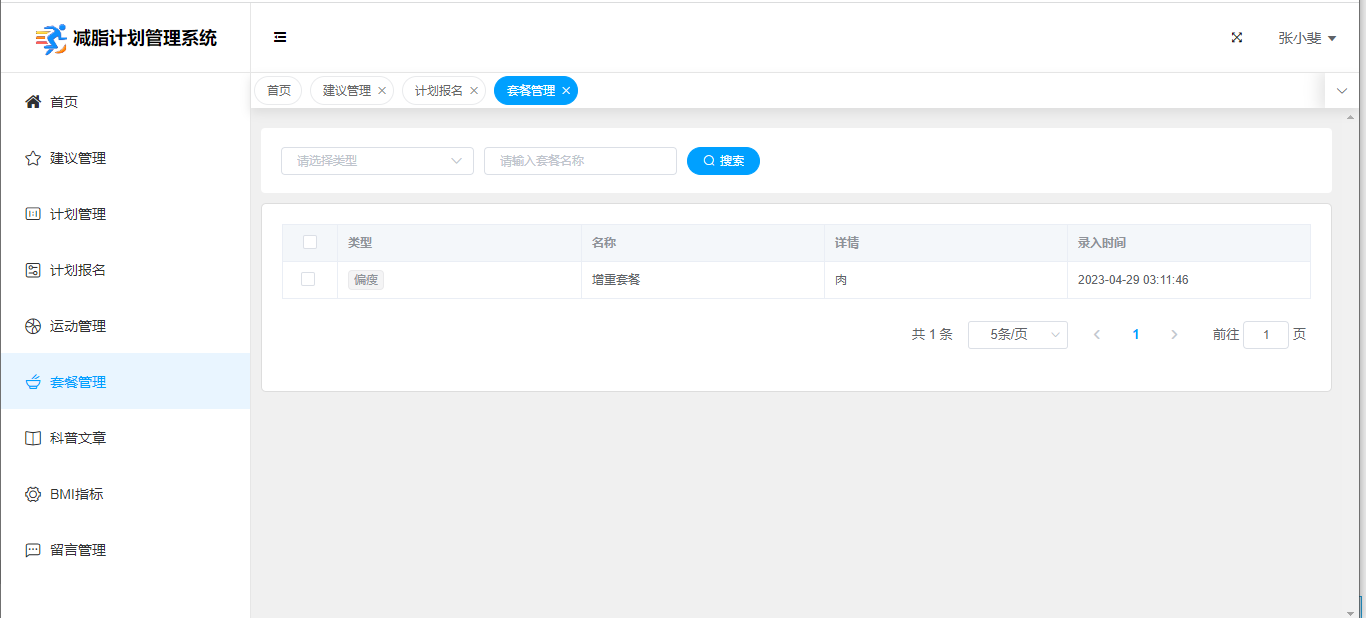Open 首页 in the sidebar

tap(125, 101)
